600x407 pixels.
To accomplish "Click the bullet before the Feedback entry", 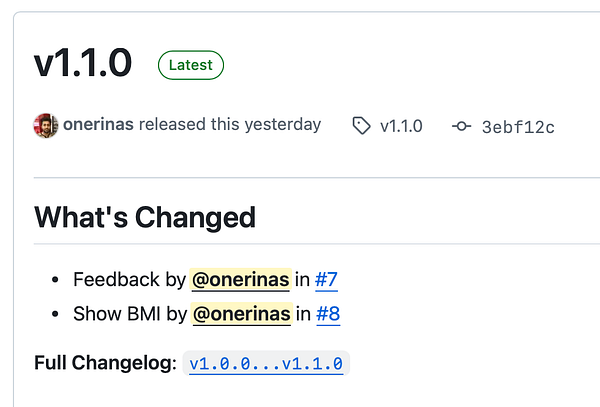I will 53,280.
